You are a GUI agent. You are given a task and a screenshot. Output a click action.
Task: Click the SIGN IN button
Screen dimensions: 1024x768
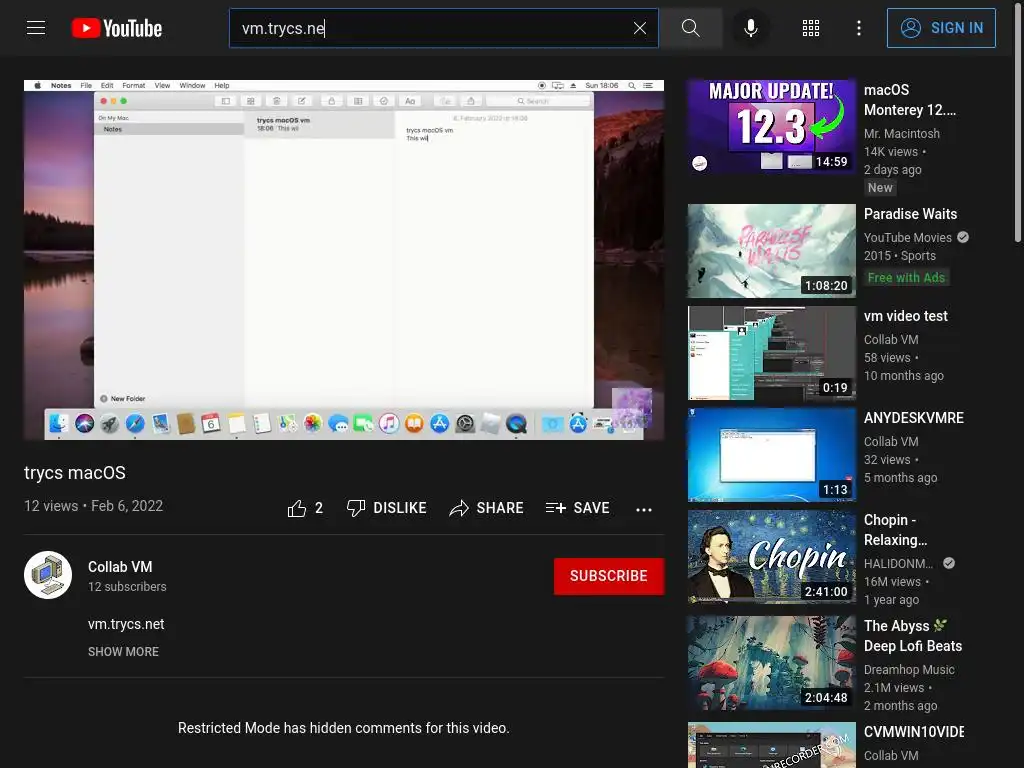[x=941, y=28]
